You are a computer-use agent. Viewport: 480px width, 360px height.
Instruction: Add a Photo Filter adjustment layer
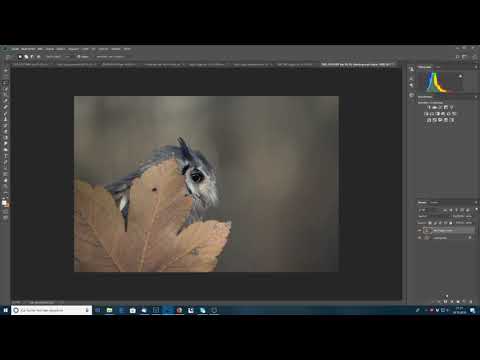click(x=443, y=114)
